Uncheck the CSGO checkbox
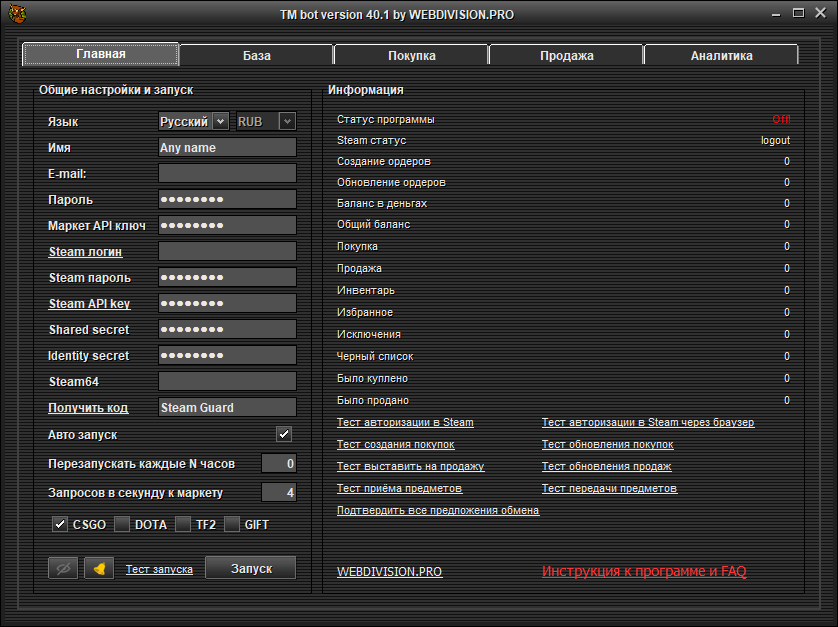Screen dimensions: 838x627 coord(60,524)
